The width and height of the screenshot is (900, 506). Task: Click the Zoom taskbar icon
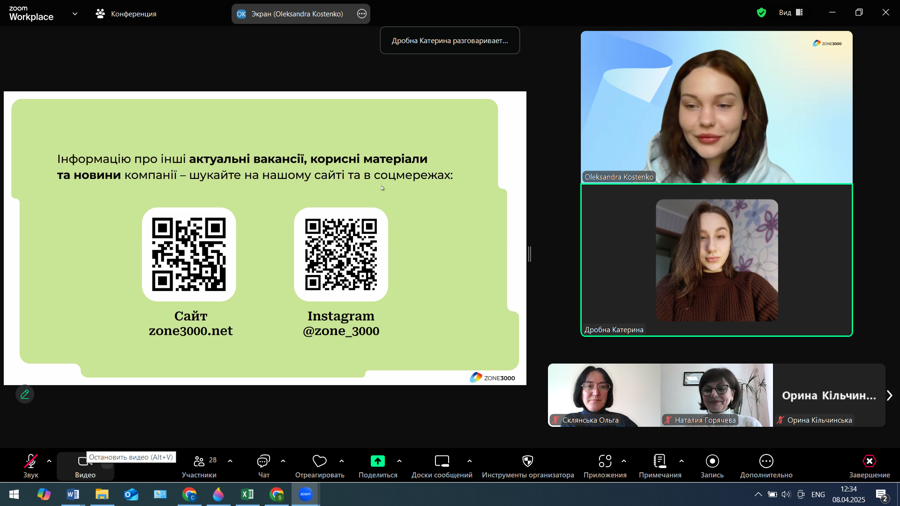click(x=305, y=494)
